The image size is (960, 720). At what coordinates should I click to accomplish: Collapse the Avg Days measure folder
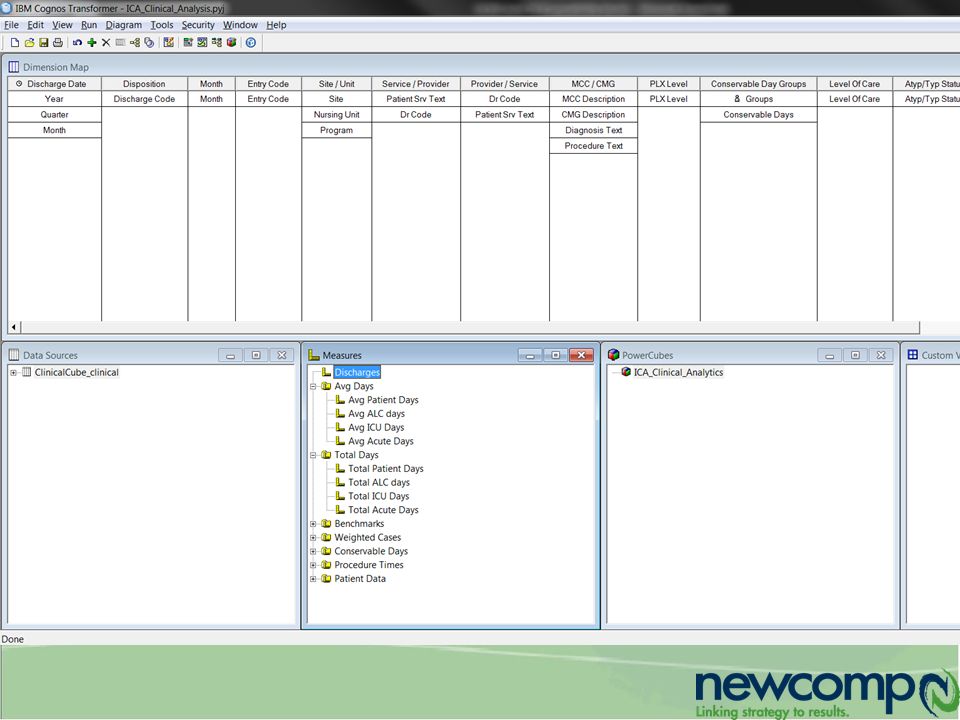pos(313,386)
